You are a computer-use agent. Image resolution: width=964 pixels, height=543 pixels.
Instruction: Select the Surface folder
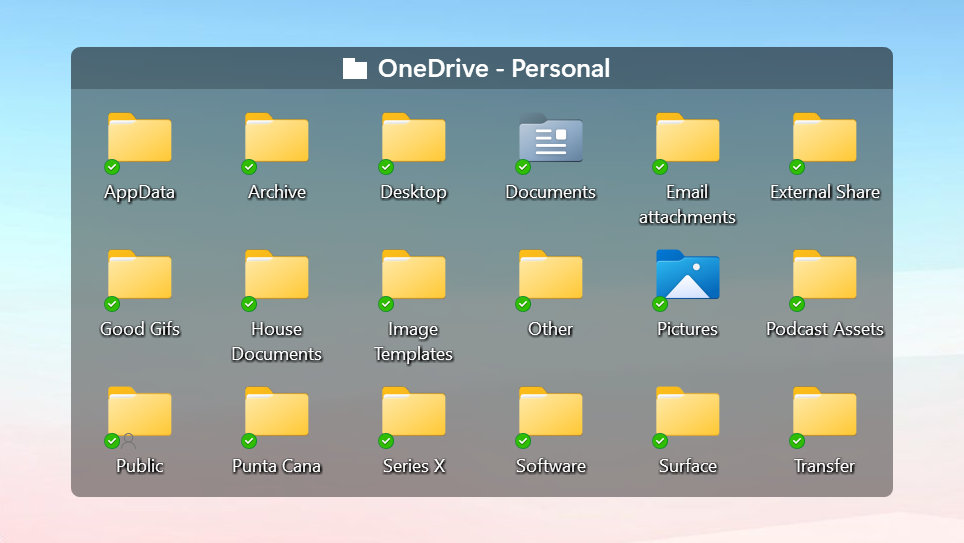pyautogui.click(x=688, y=413)
